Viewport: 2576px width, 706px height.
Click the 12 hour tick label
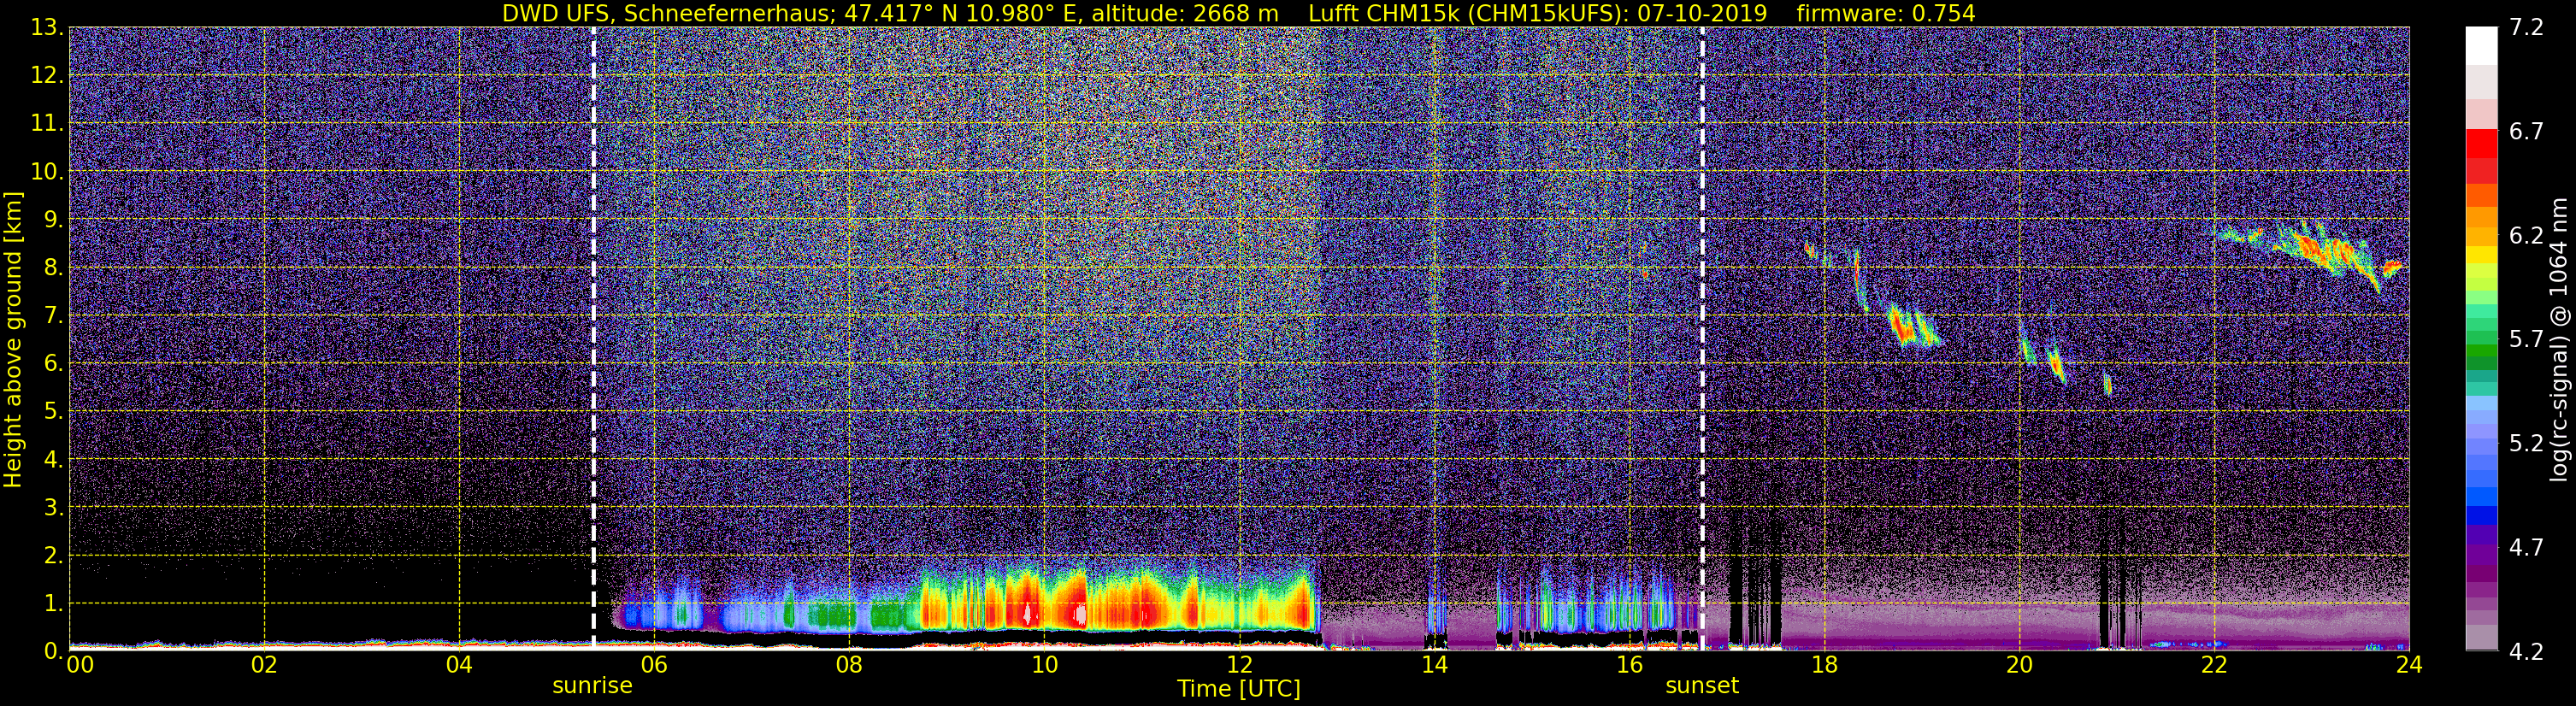coord(1239,666)
